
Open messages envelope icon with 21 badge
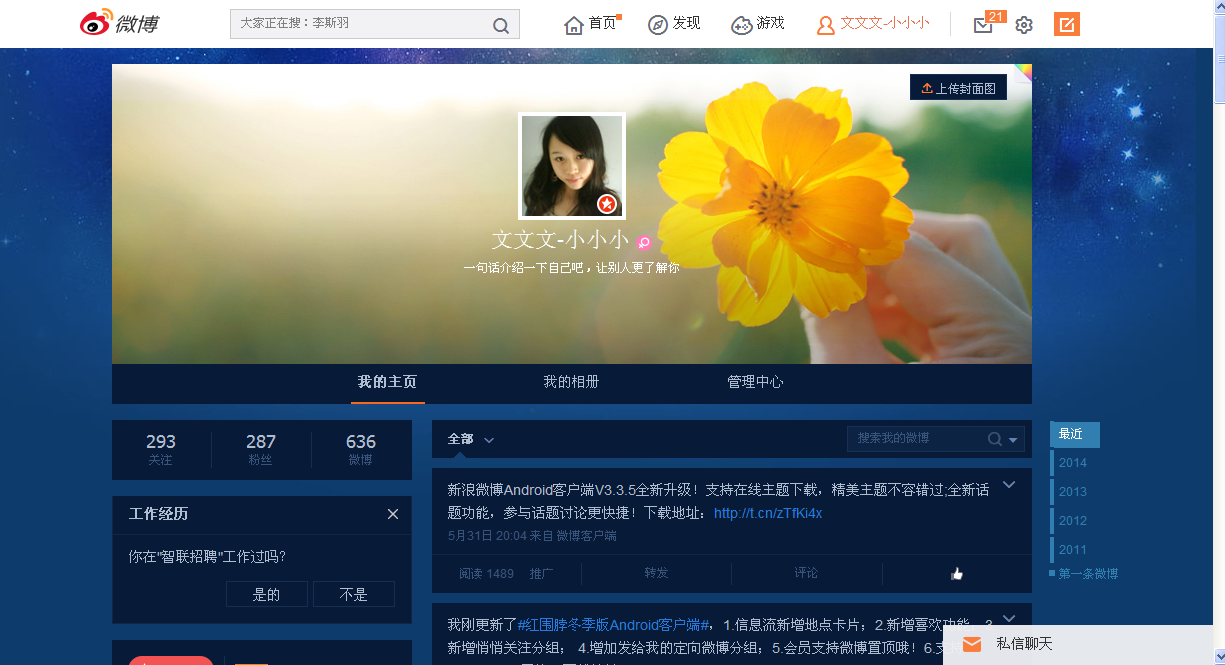(983, 25)
